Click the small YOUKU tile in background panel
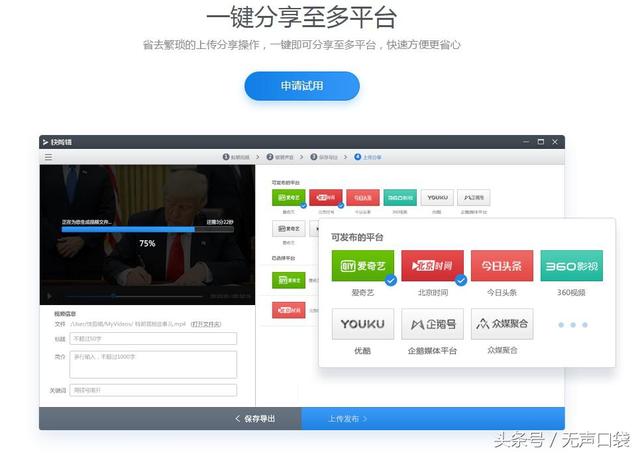The height and width of the screenshot is (454, 640). click(x=436, y=198)
